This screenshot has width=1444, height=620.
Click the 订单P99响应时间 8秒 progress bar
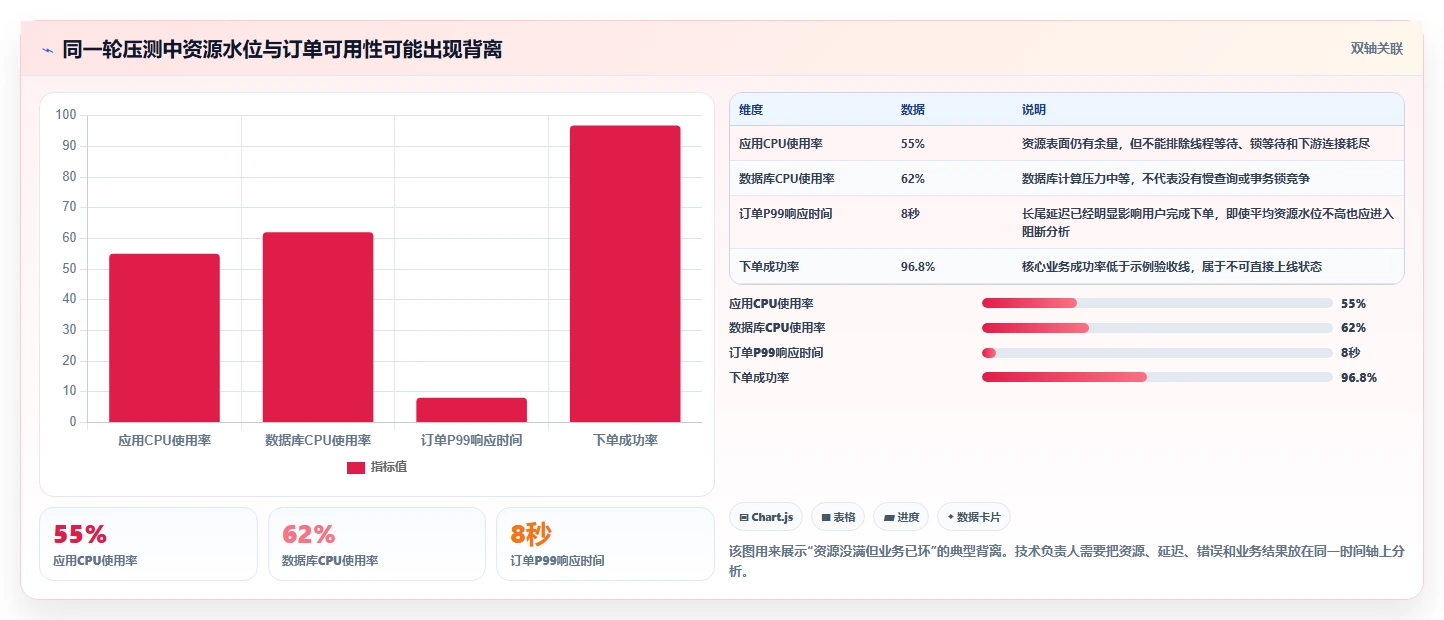[1157, 353]
